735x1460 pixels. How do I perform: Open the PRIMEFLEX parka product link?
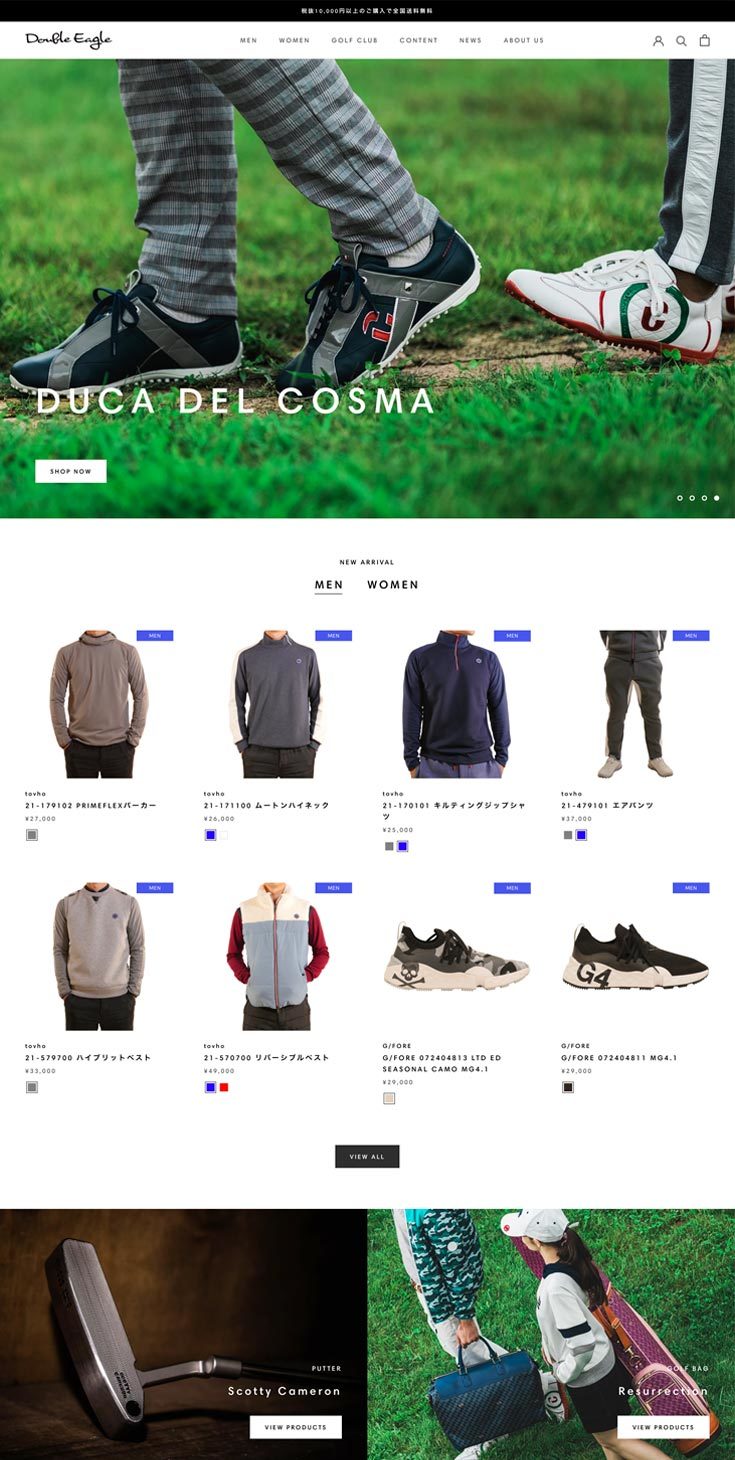pos(90,806)
